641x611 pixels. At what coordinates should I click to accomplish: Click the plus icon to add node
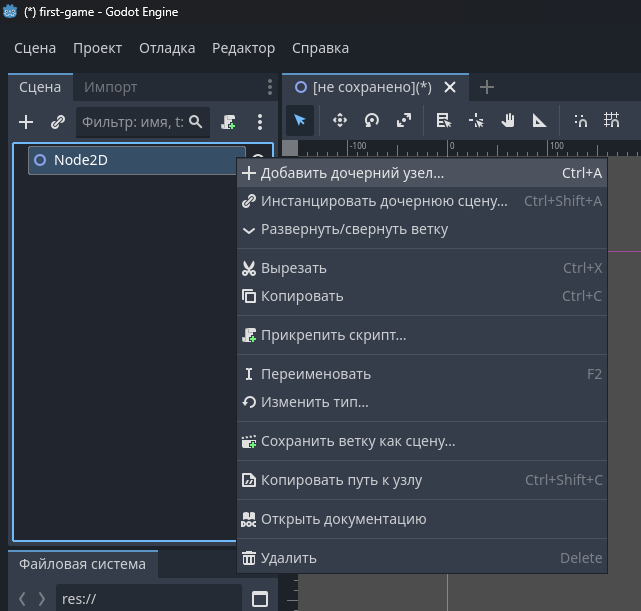[27, 122]
